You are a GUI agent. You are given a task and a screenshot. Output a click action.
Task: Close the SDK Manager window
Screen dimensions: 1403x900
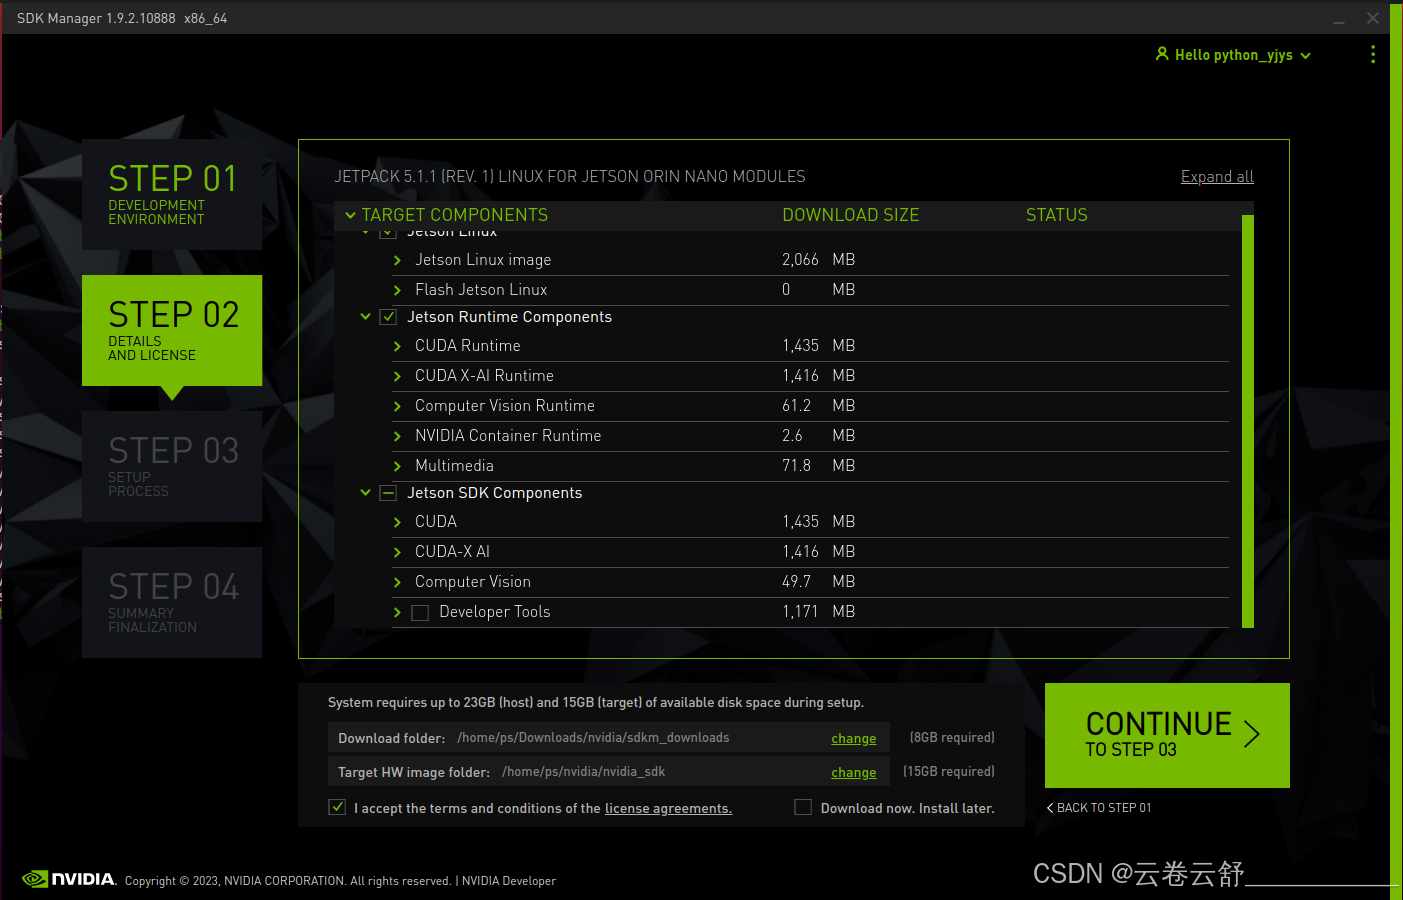(x=1373, y=18)
